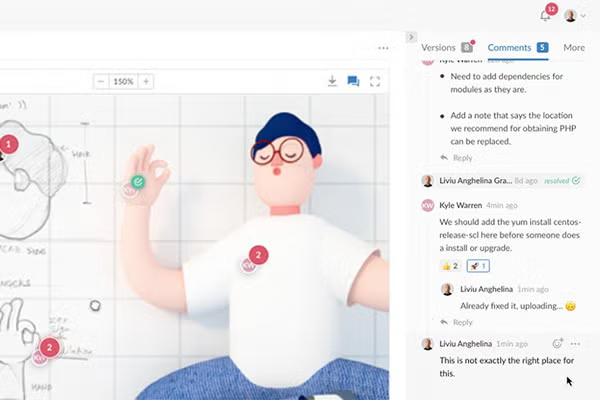Open the resolved green checkmark annotation pin
This screenshot has width=600, height=400.
[139, 182]
